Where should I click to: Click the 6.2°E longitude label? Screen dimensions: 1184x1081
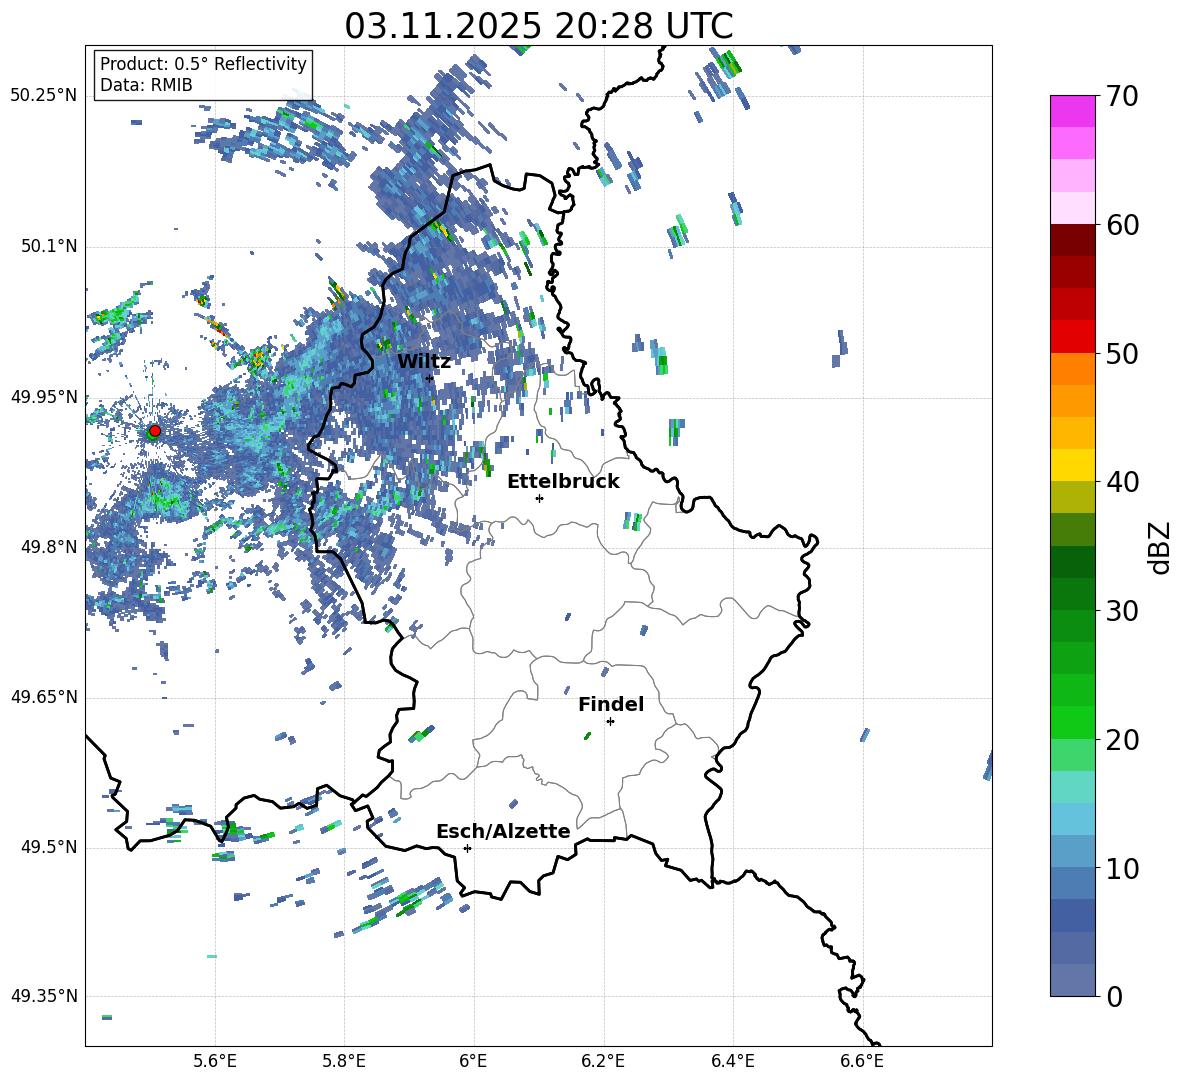click(603, 1061)
